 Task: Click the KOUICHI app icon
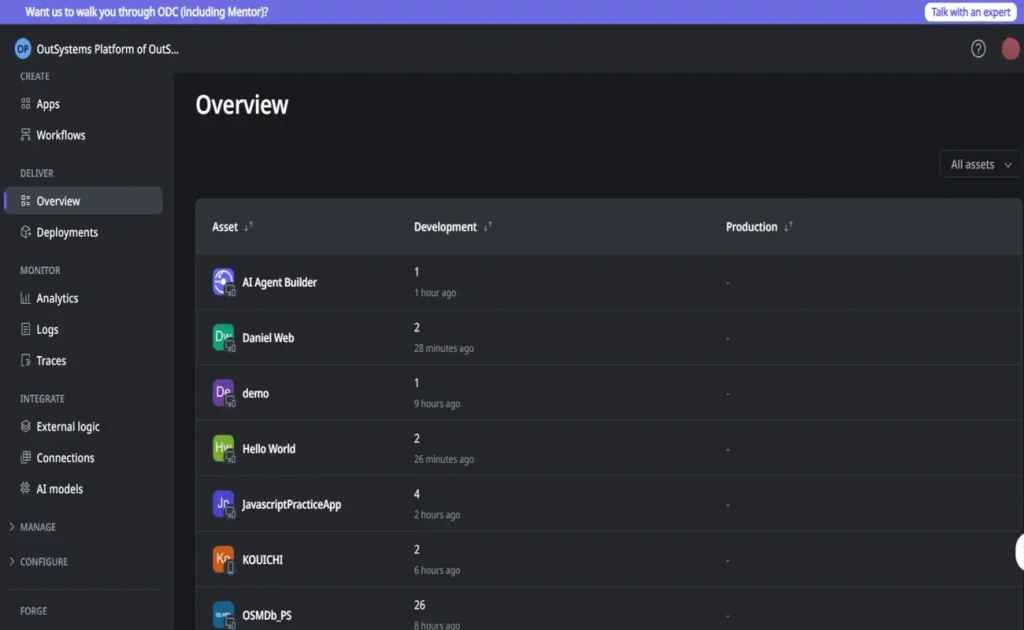pyautogui.click(x=223, y=559)
